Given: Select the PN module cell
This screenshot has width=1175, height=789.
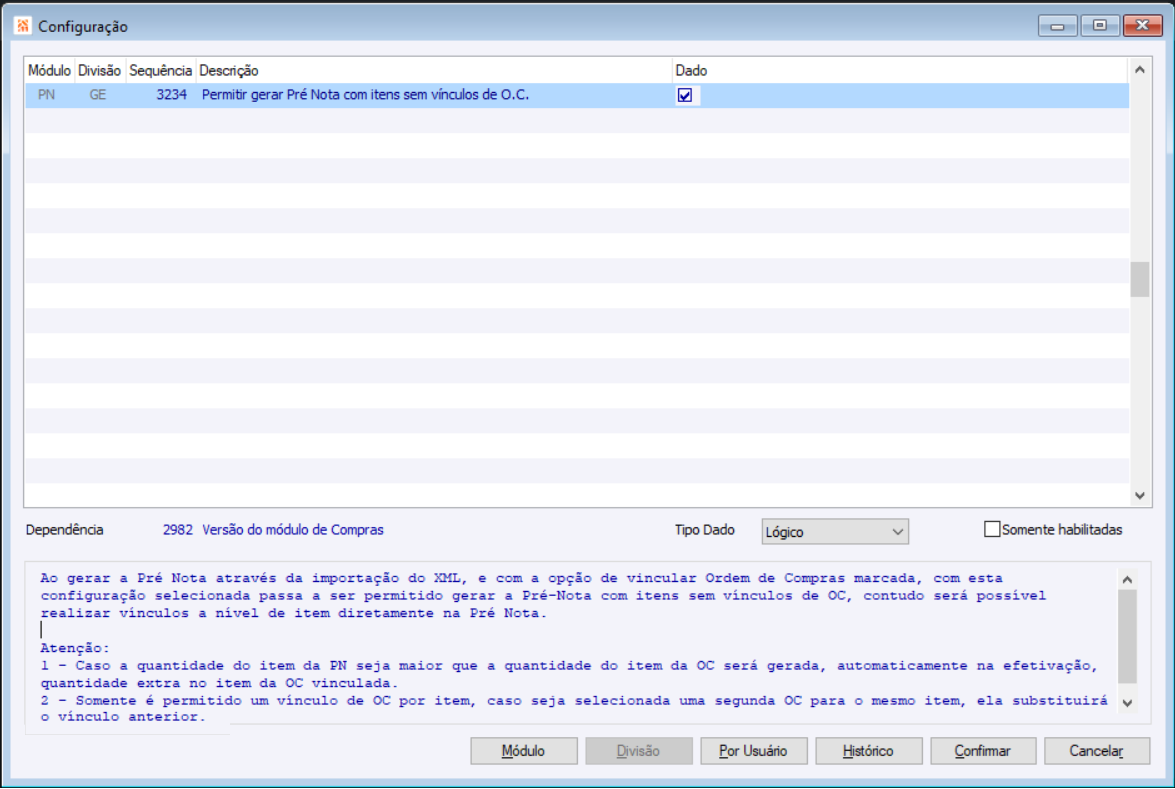Looking at the screenshot, I should point(46,95).
